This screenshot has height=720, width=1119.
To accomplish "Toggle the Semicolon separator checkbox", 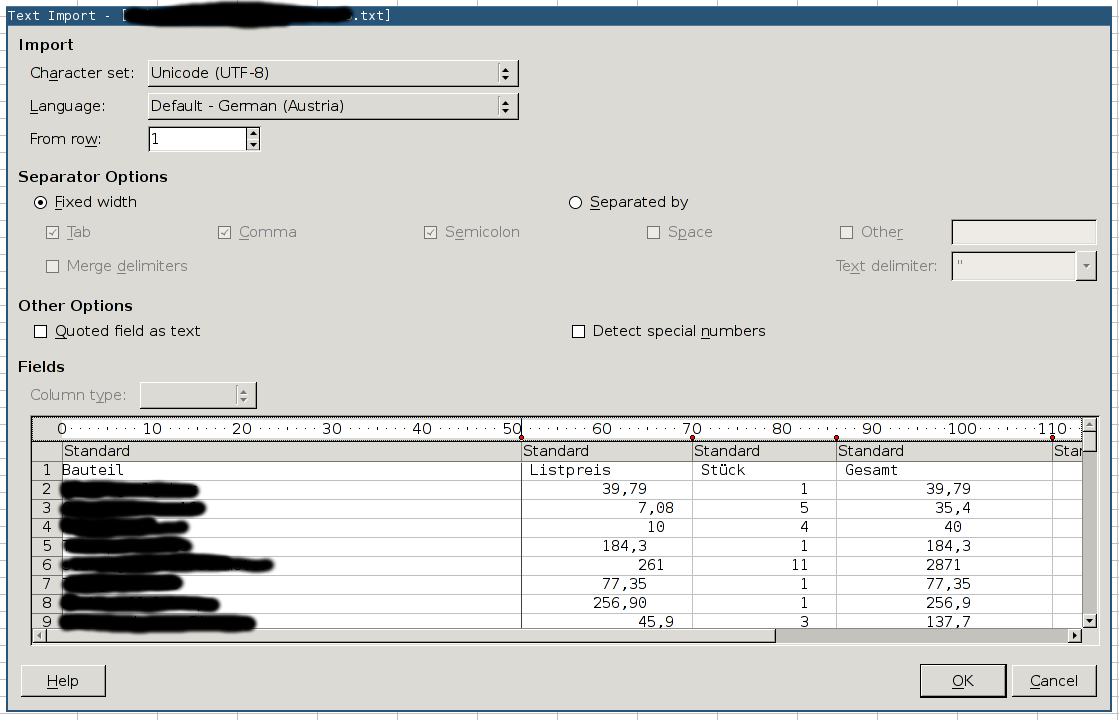I will (430, 233).
